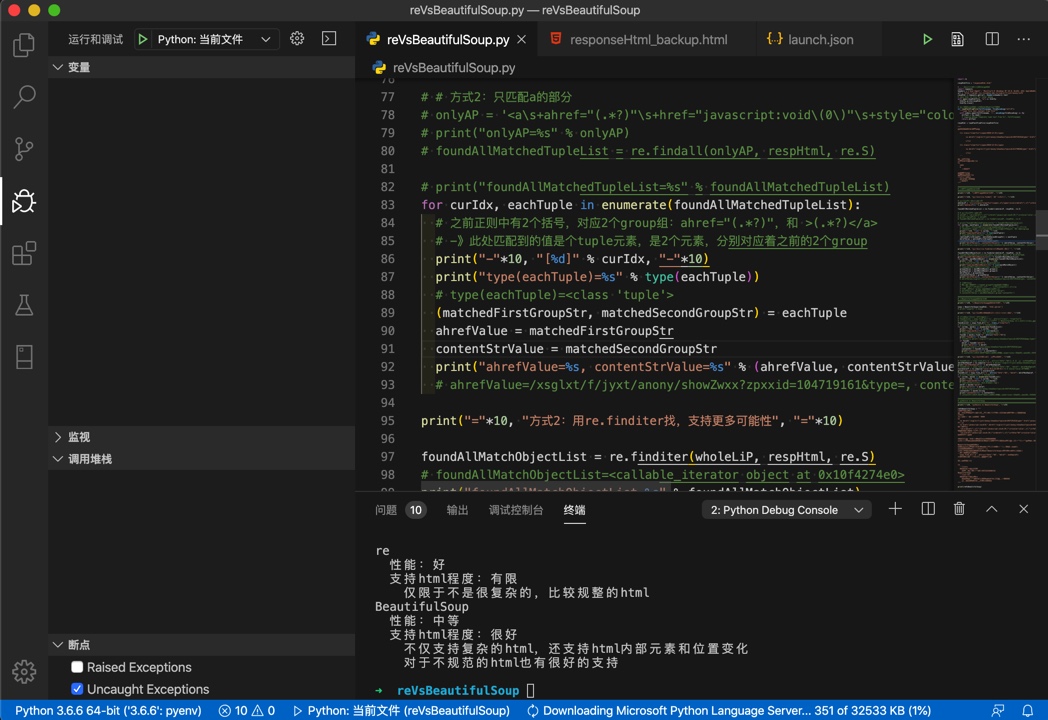Open the Manage gear at sidebar bottom
This screenshot has height=720, width=1048.
click(24, 671)
